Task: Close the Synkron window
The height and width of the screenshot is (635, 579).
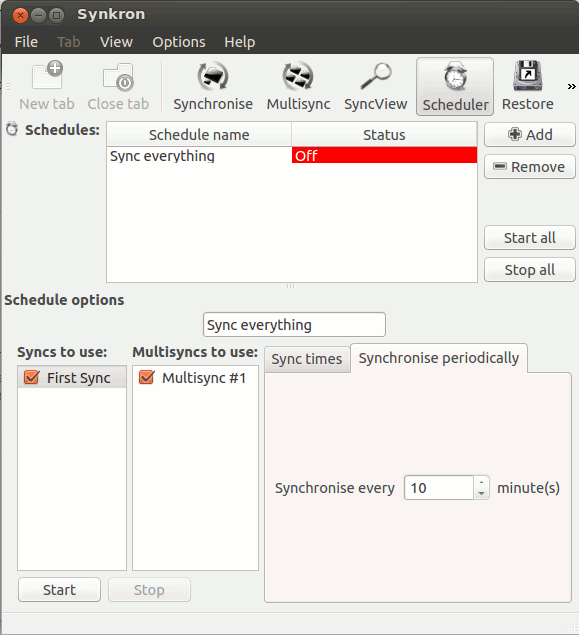Action: pos(20,15)
